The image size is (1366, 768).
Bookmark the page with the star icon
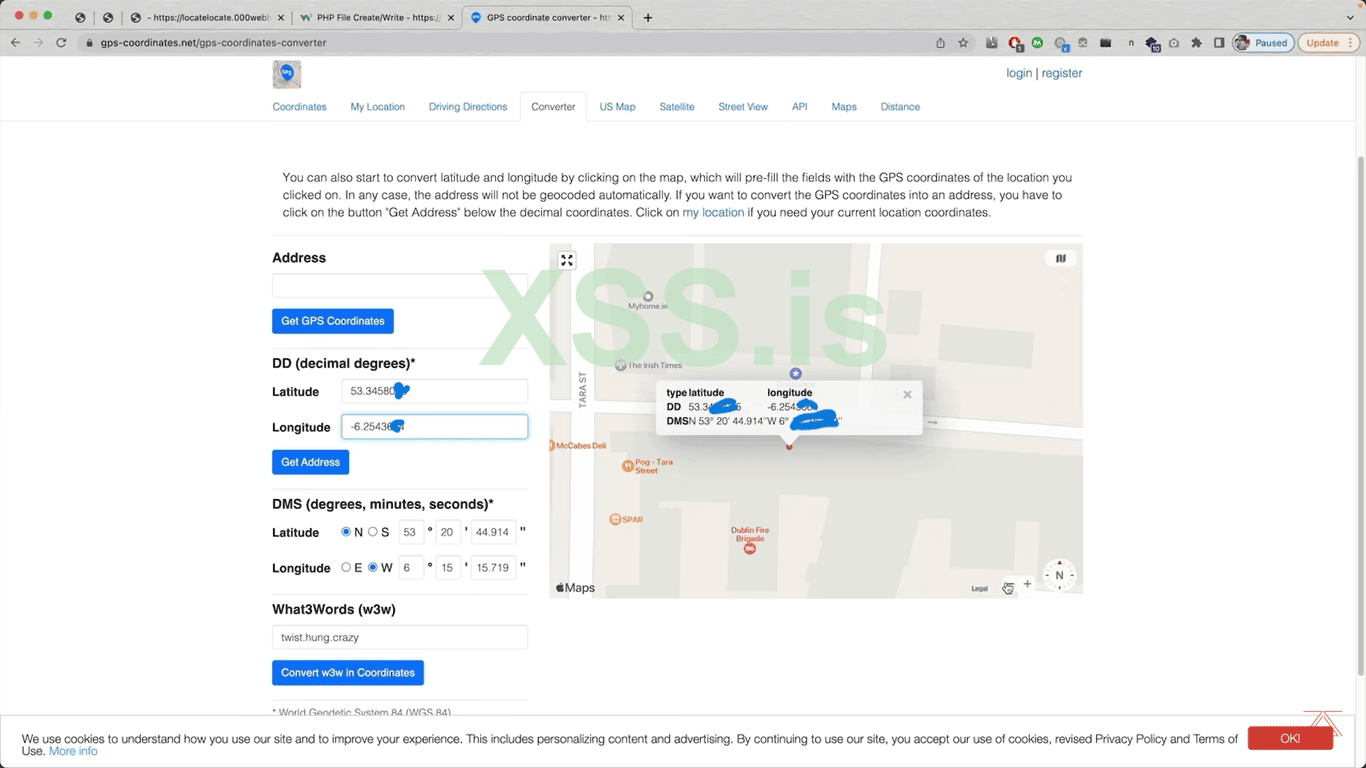tap(963, 43)
